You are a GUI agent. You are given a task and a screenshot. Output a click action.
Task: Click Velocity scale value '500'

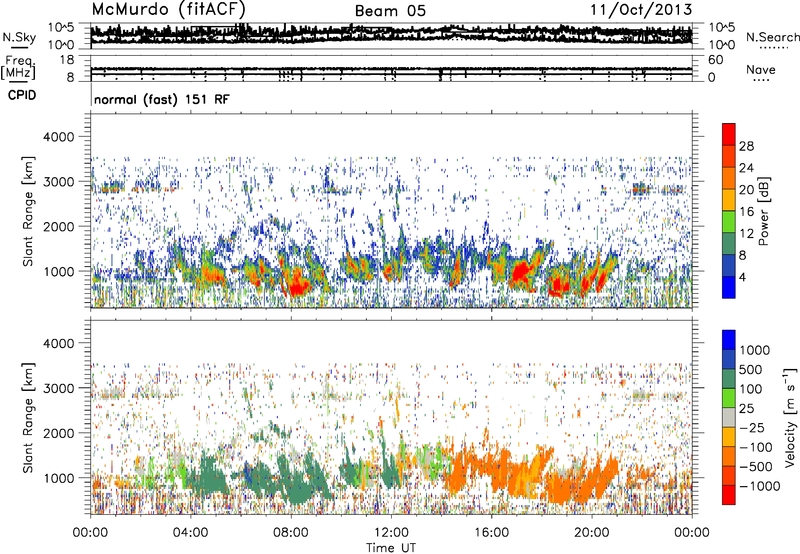[x=751, y=369]
